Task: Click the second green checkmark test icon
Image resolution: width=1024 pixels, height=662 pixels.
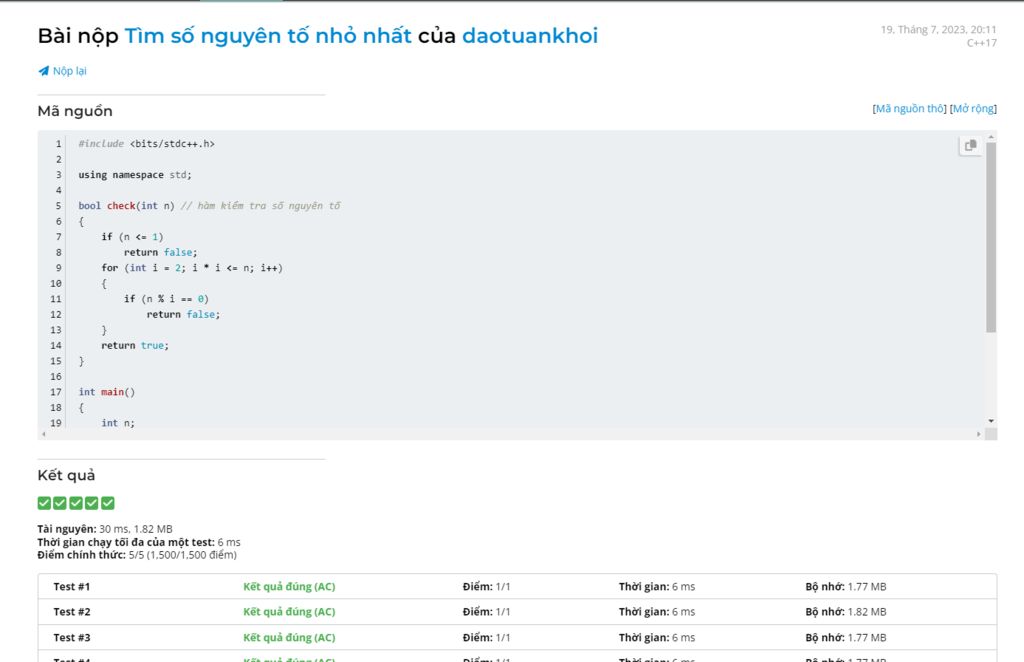Action: (x=60, y=503)
